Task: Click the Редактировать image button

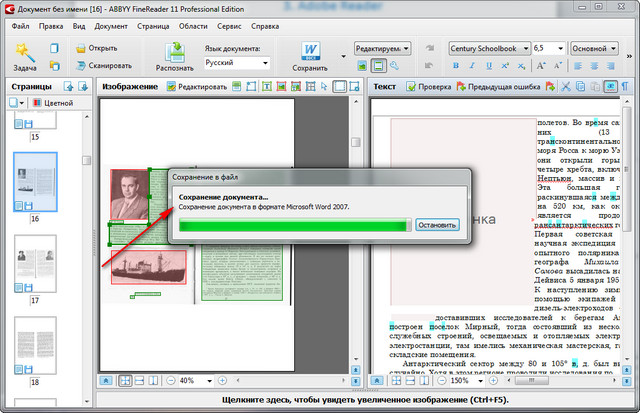Action: (197, 87)
